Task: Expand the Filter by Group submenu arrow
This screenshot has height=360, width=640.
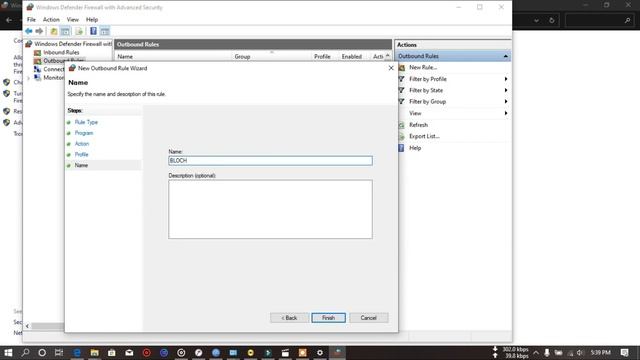Action: pos(506,102)
